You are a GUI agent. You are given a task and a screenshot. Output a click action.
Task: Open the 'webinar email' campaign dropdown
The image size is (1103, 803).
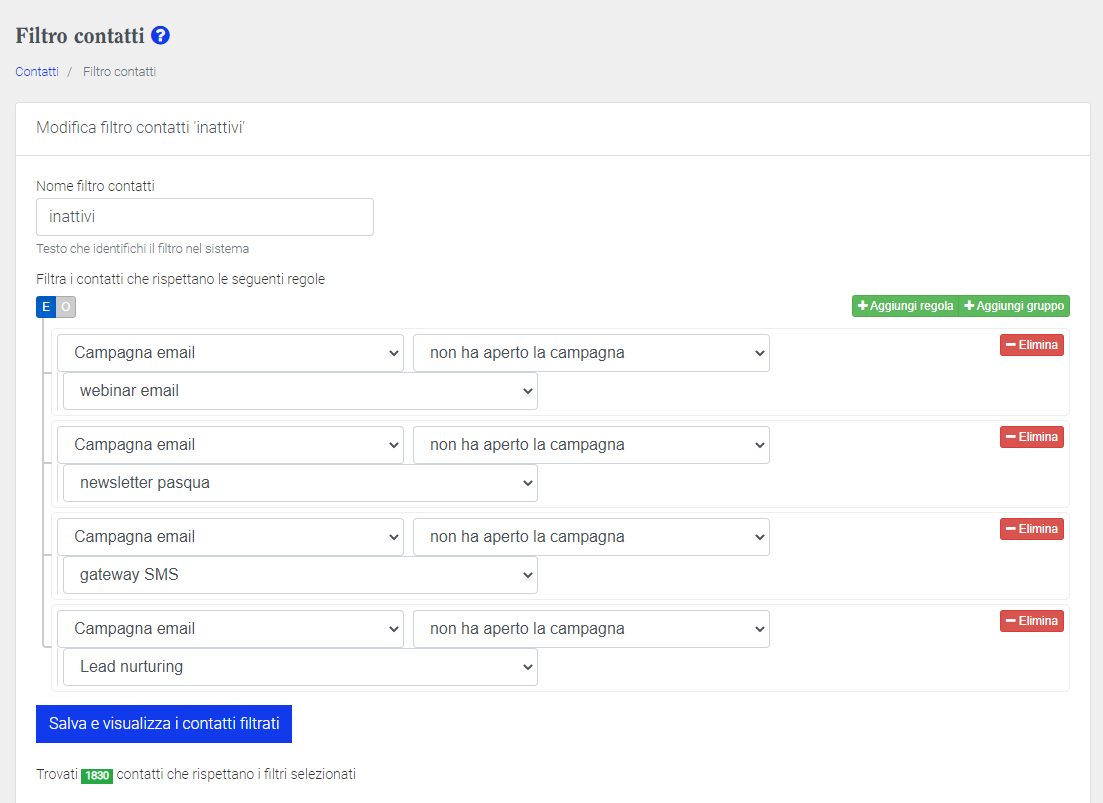(300, 391)
